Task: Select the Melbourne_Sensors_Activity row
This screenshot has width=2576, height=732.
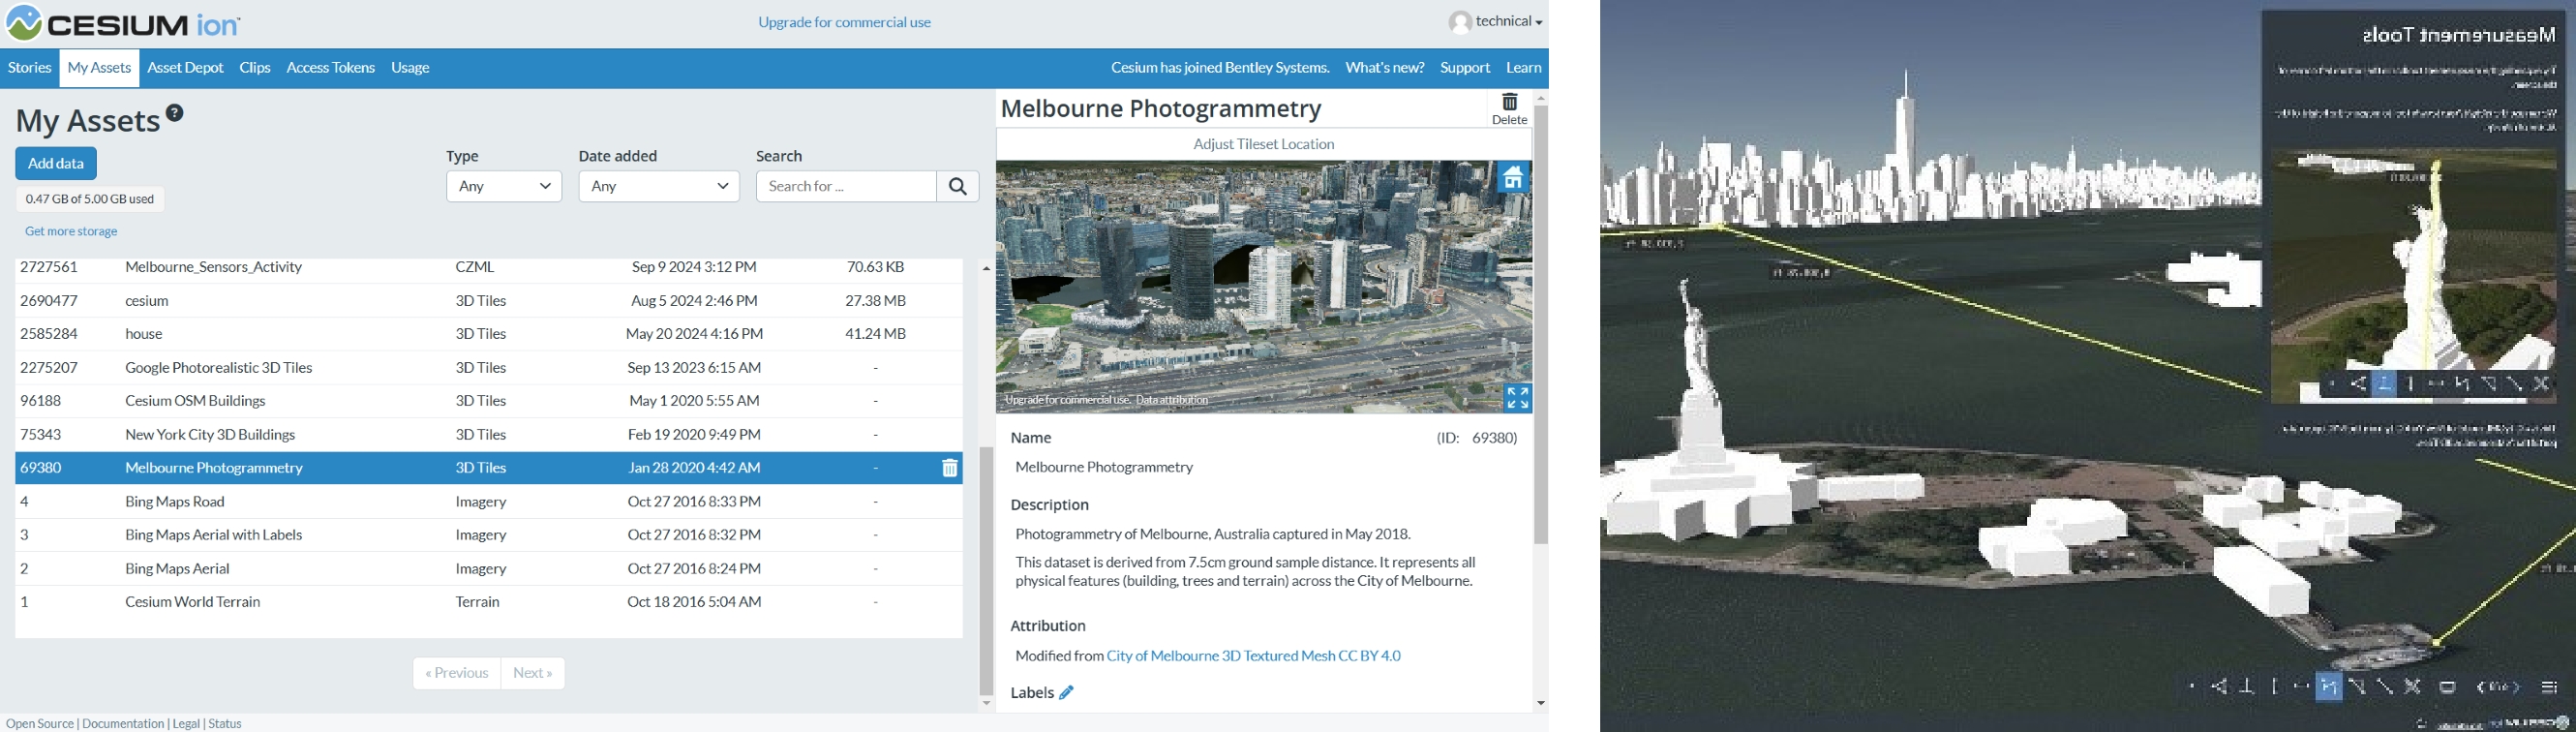Action: tap(489, 267)
